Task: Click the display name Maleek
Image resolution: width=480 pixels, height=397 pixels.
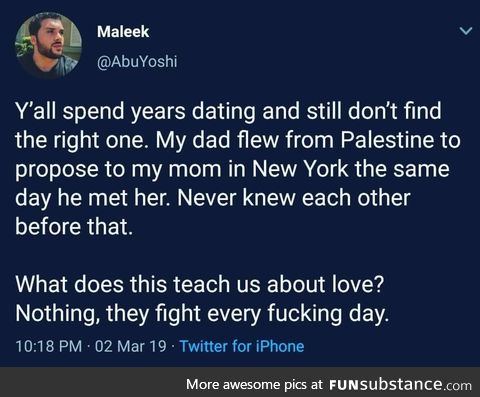Action: coord(123,32)
